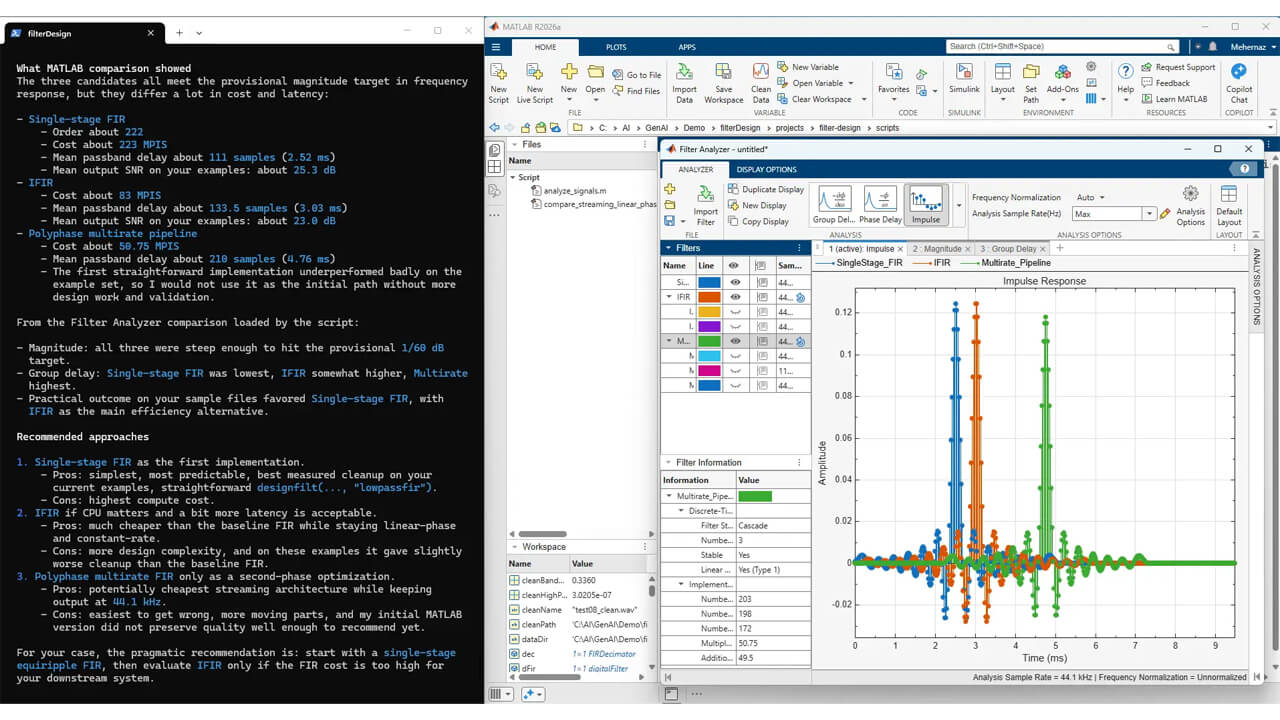Image resolution: width=1280 pixels, height=720 pixels.
Task: Click Clean Data icon
Action: 761,72
